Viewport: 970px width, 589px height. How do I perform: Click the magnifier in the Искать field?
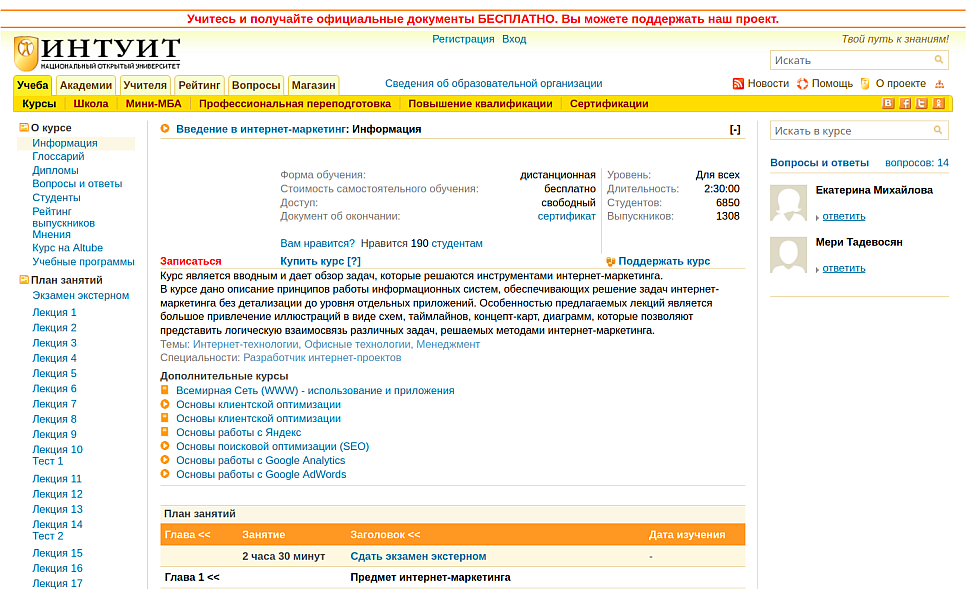(x=938, y=60)
